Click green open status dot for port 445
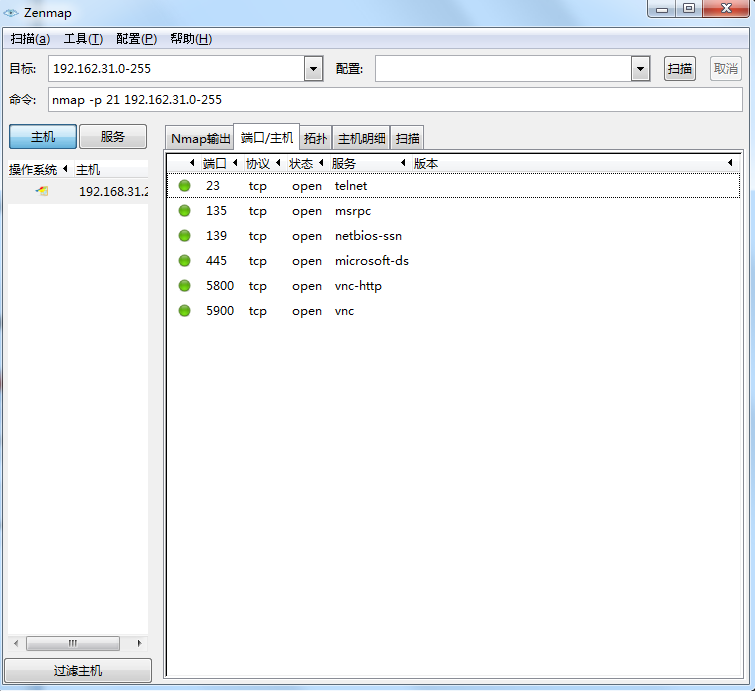Viewport: 755px width, 691px height. [x=184, y=261]
